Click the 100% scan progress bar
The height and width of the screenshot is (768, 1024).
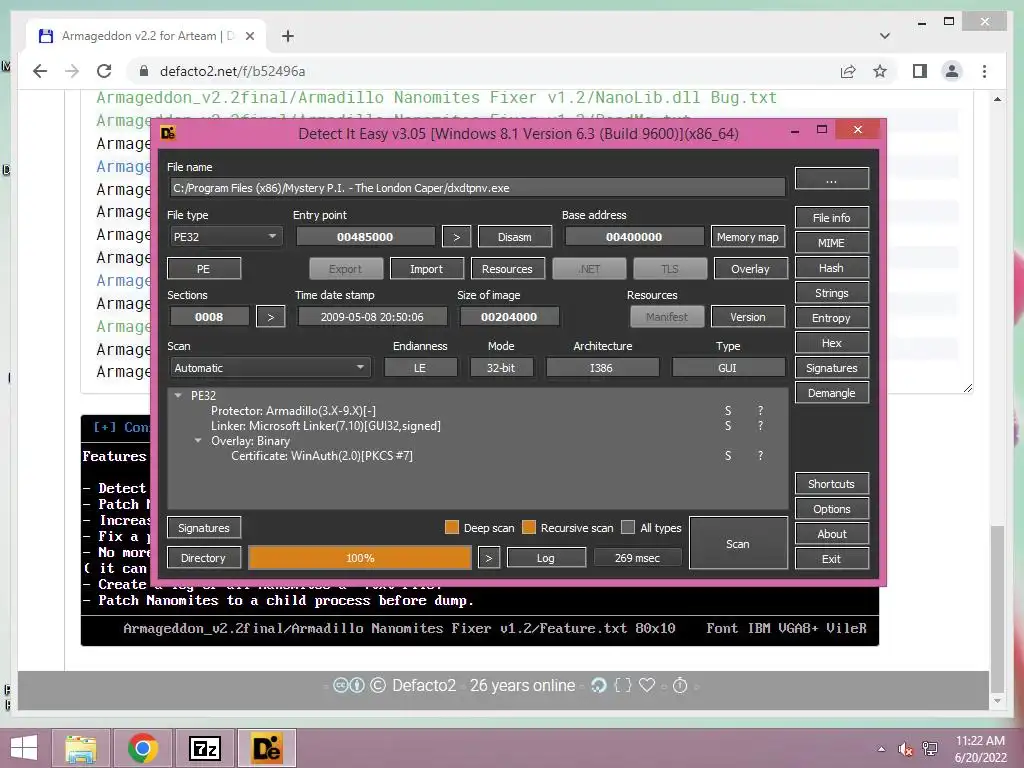tap(360, 558)
